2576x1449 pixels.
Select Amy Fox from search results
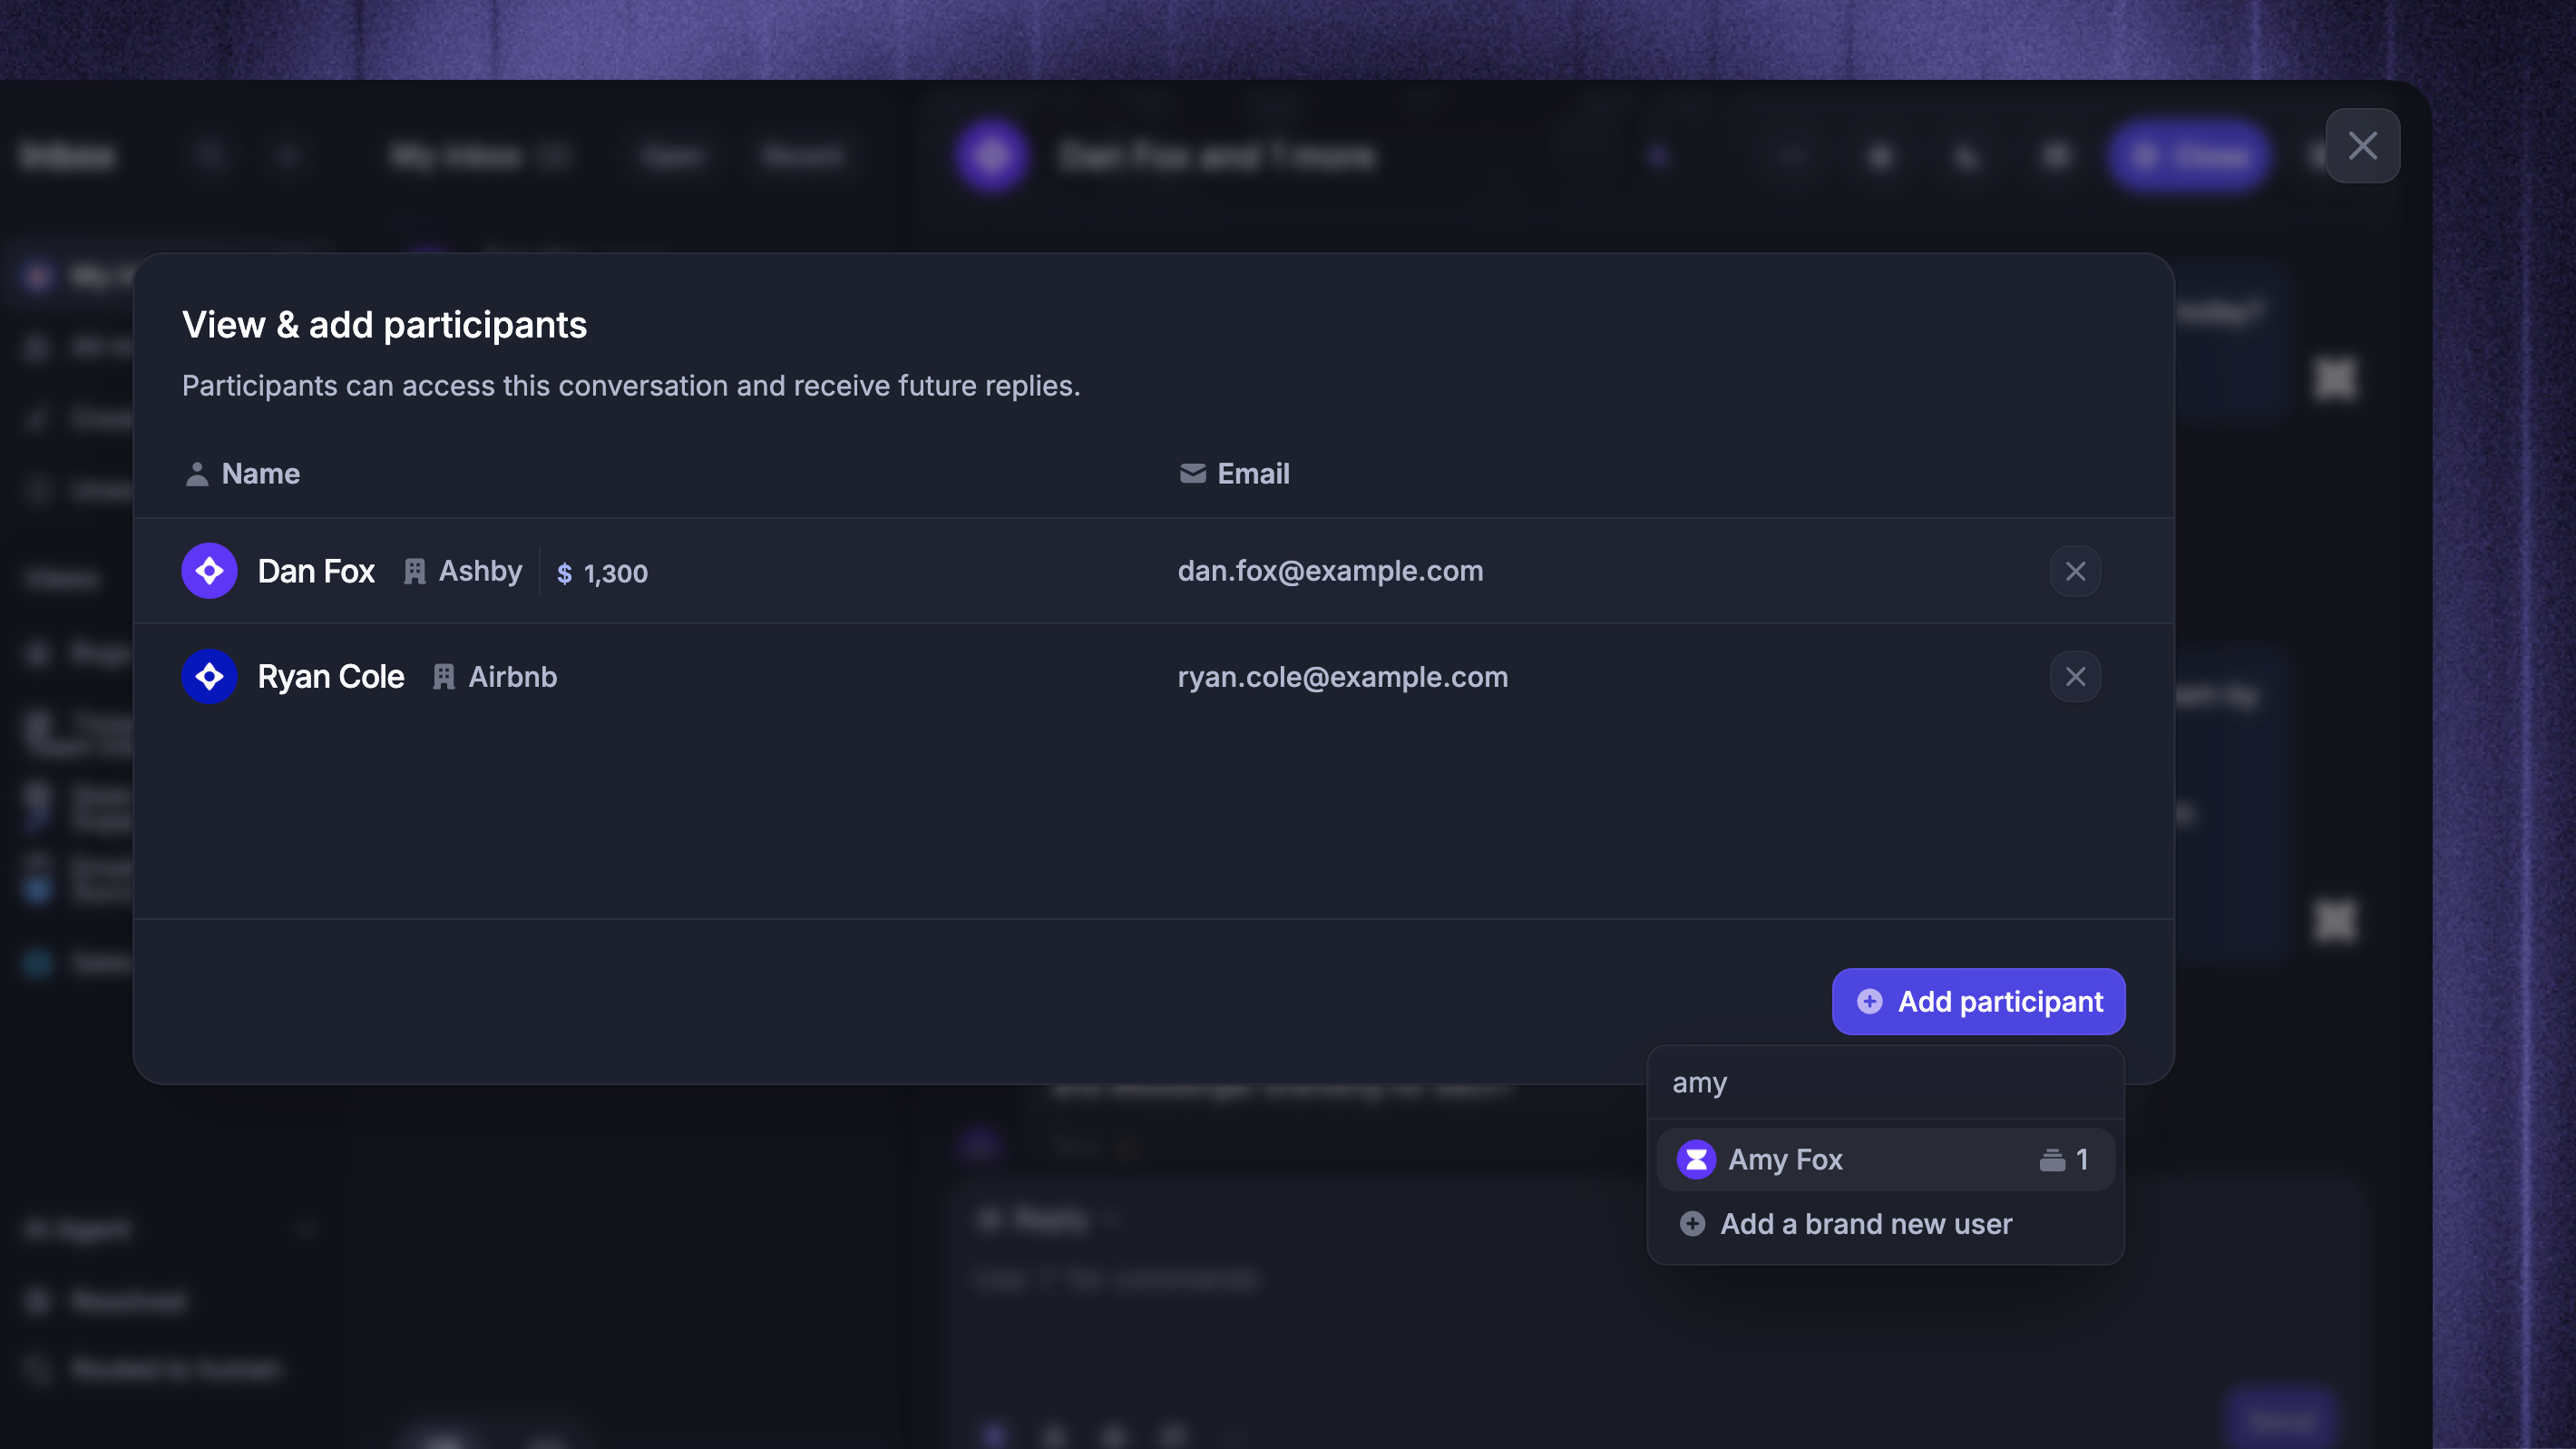[x=1885, y=1159]
